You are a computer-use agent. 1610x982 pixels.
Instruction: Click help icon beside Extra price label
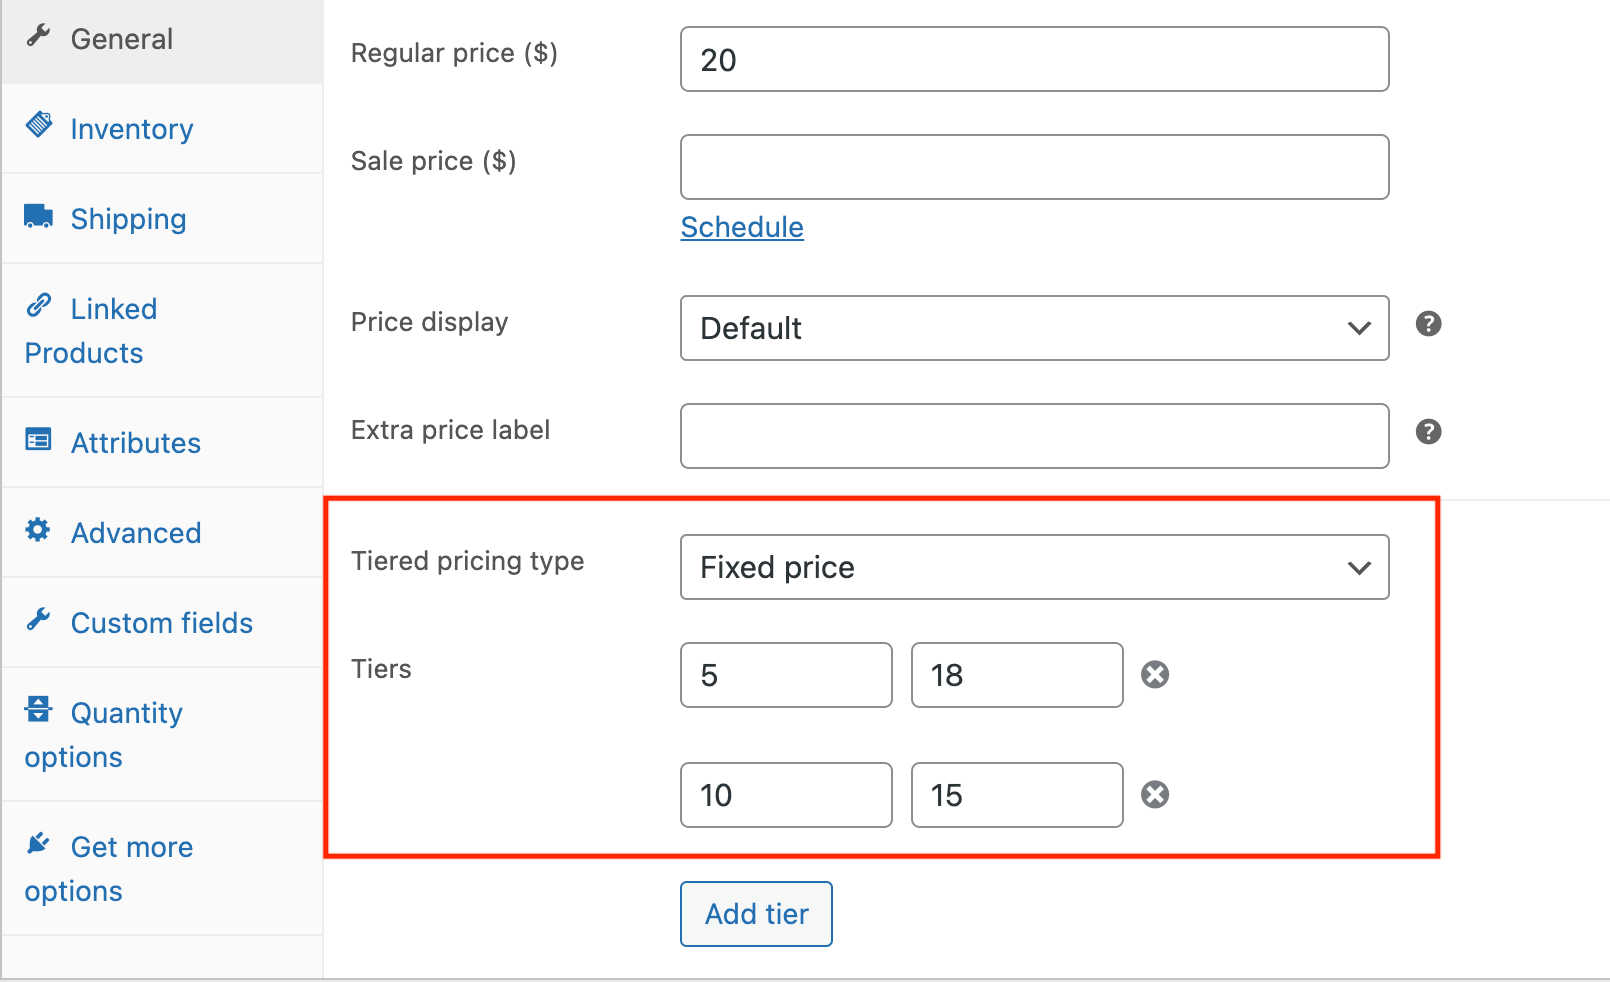tap(1428, 432)
